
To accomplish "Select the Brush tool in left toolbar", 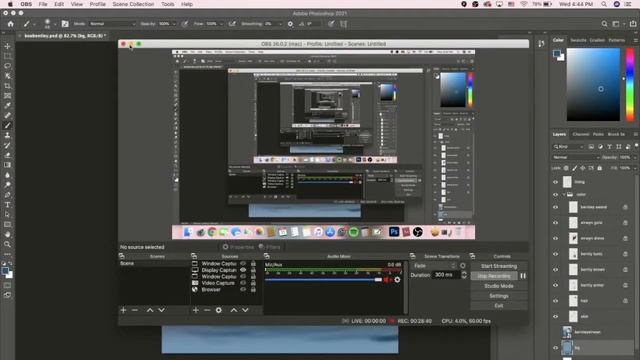I will pyautogui.click(x=7, y=125).
